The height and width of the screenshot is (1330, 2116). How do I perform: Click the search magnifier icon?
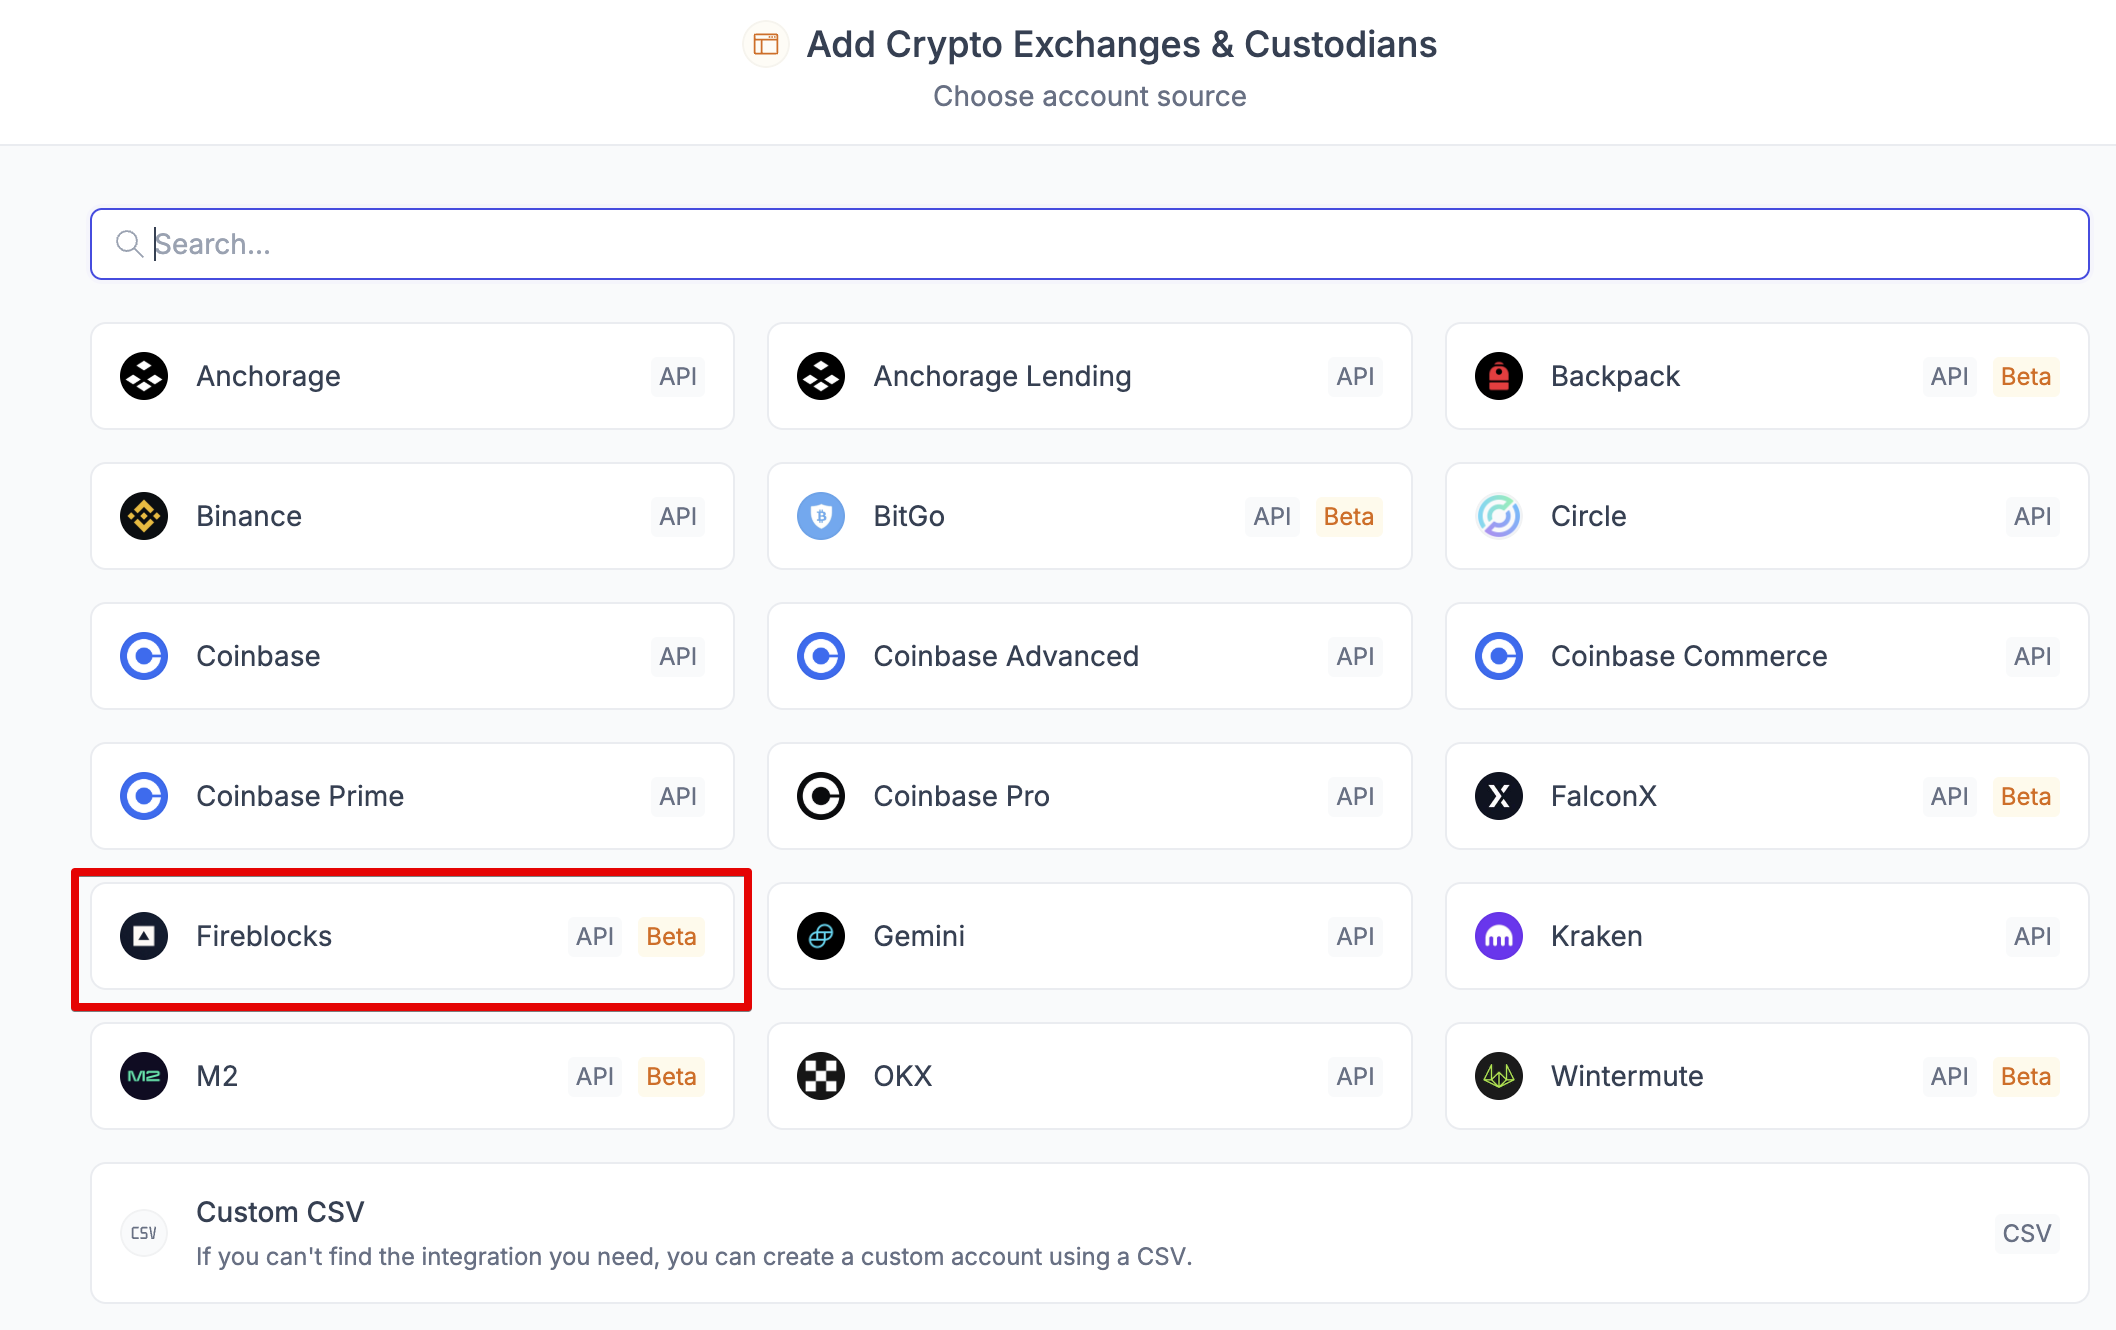(129, 244)
